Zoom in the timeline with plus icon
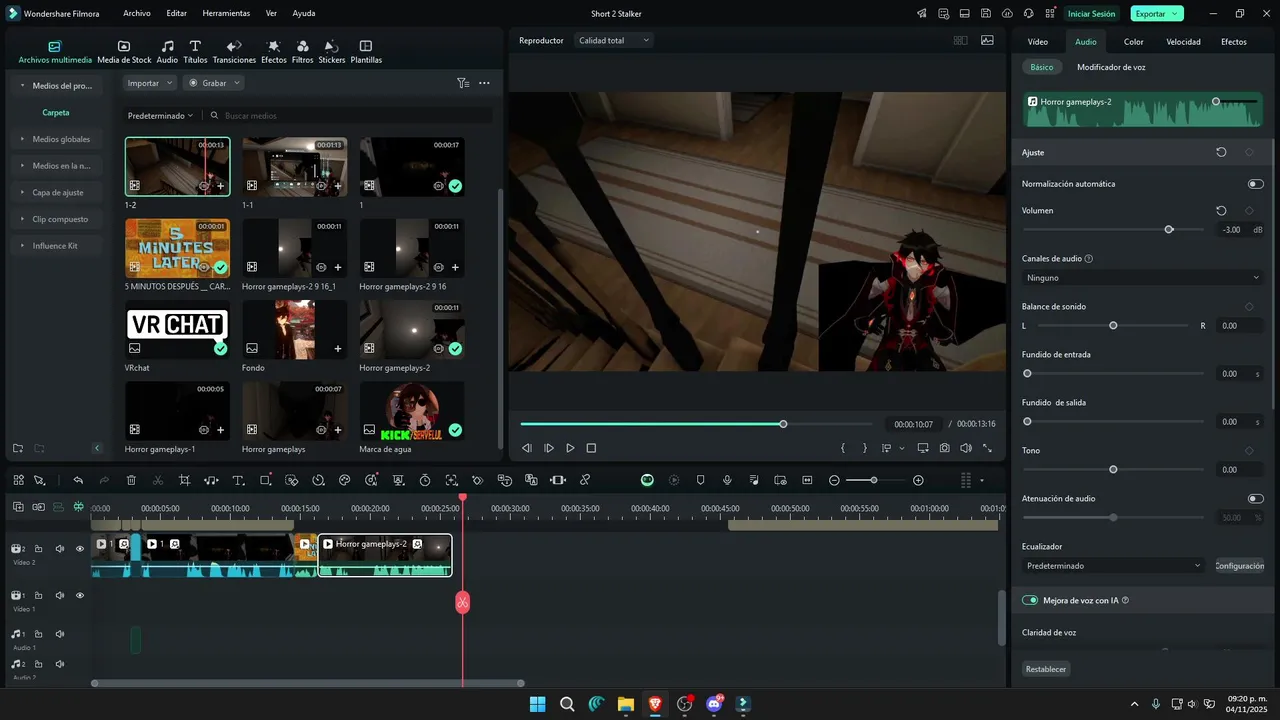The height and width of the screenshot is (720, 1280). tap(918, 481)
